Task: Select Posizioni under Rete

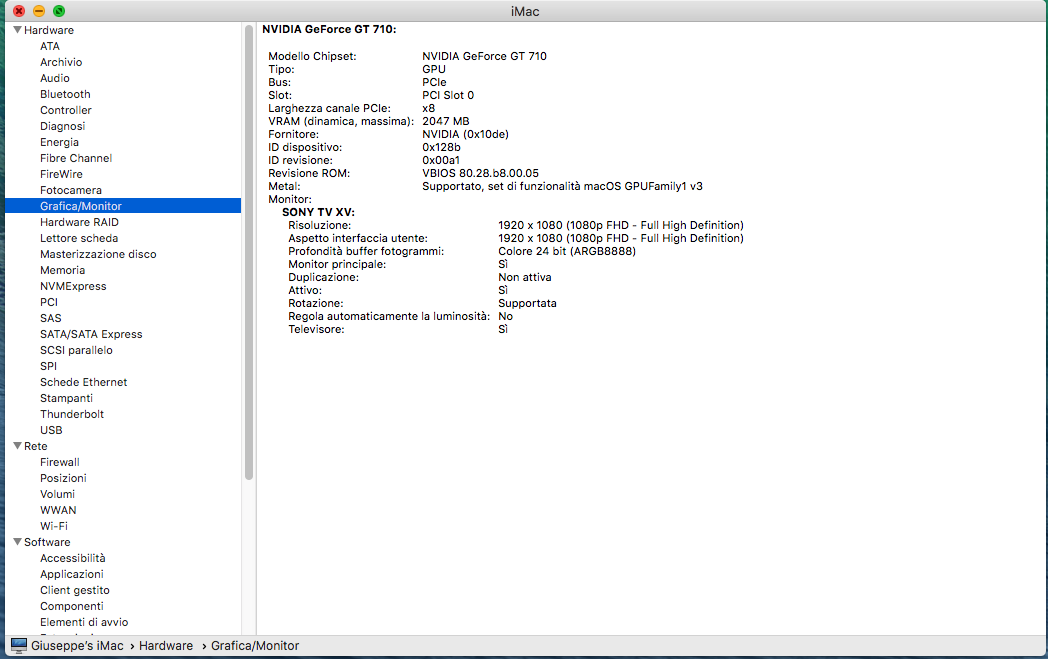Action: [x=63, y=479]
